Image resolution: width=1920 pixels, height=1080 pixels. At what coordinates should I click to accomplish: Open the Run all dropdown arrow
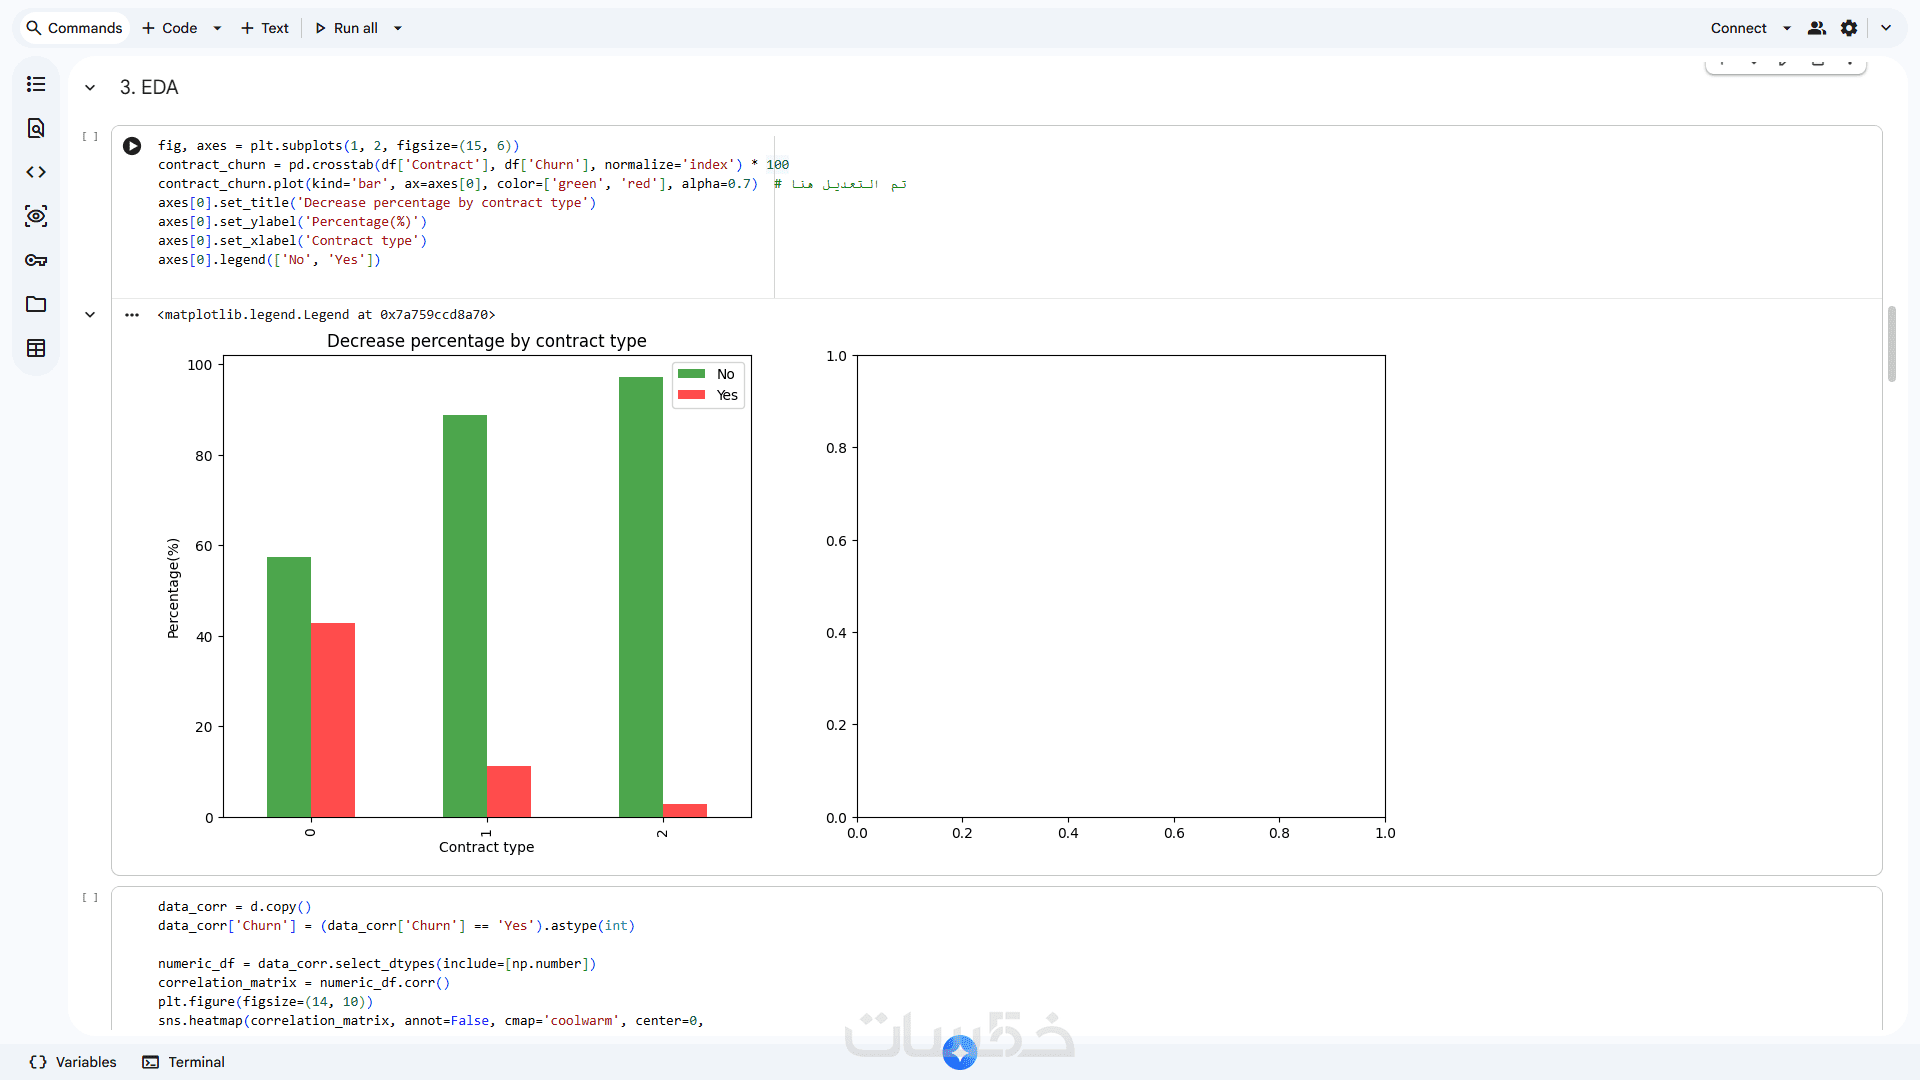tap(398, 28)
